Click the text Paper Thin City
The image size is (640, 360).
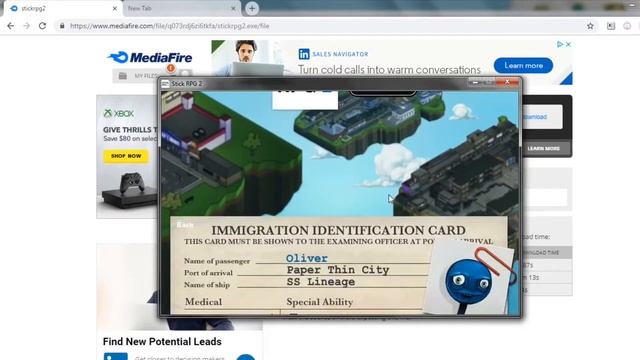tap(338, 270)
